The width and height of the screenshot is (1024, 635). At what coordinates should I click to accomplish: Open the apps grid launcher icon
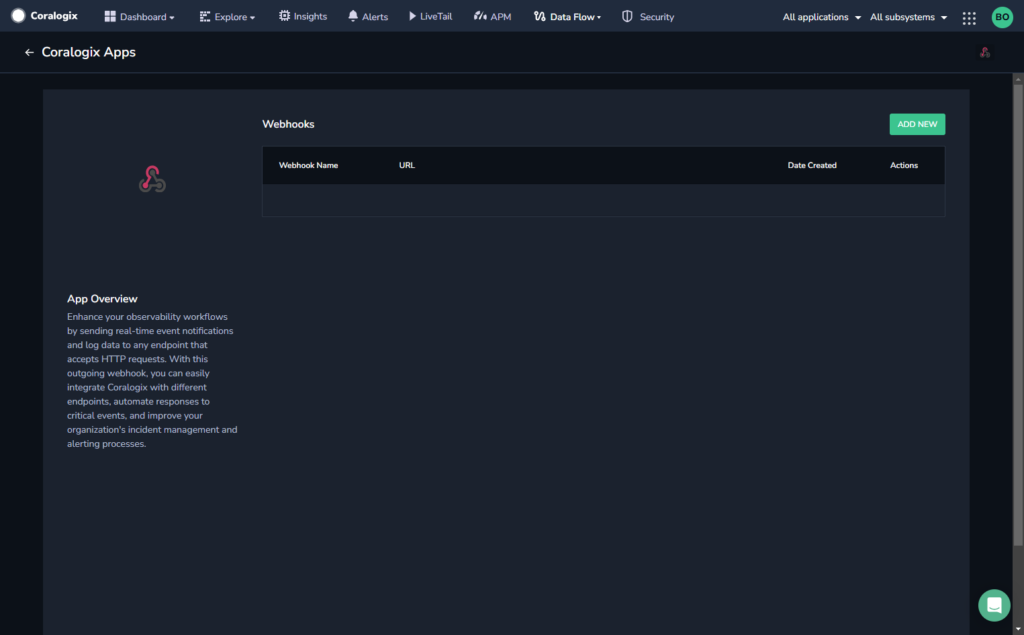(969, 18)
